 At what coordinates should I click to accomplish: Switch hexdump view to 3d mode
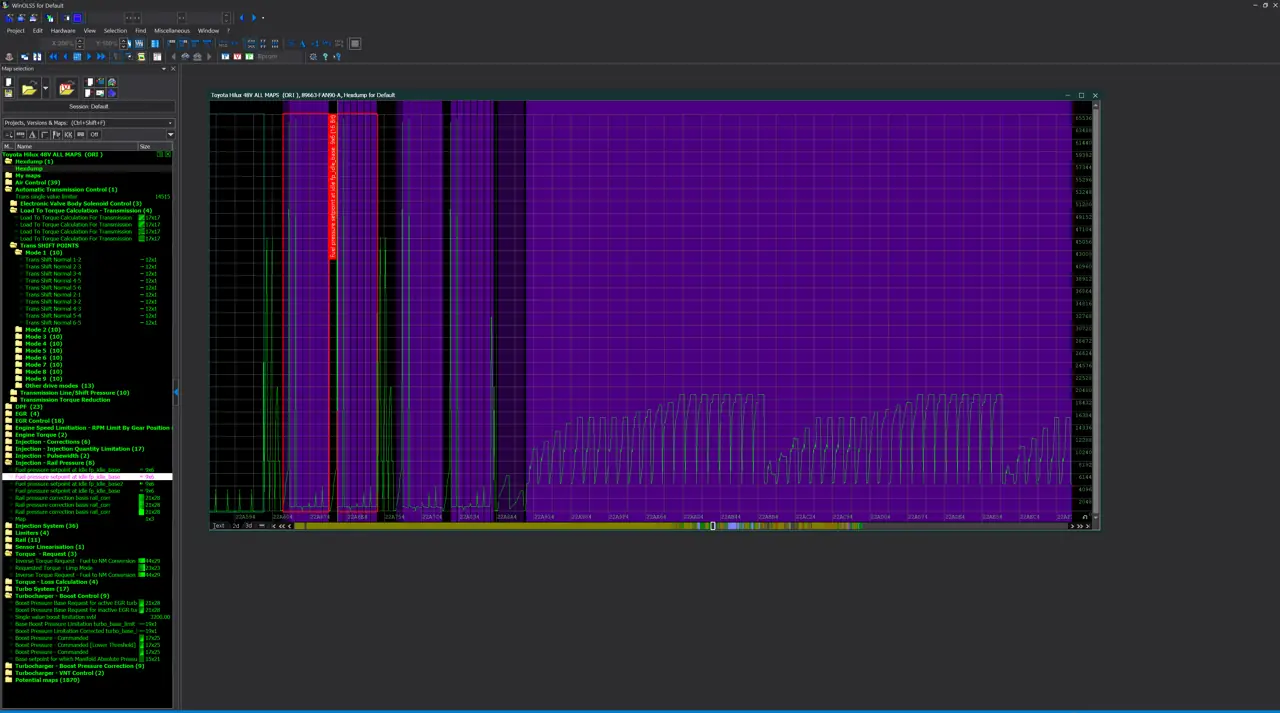point(249,525)
